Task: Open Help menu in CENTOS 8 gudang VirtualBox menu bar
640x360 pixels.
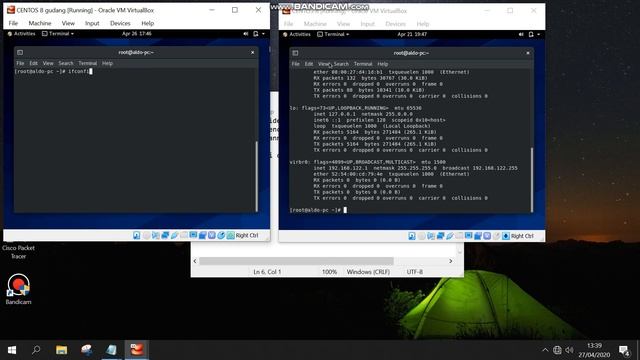Action: pyautogui.click(x=147, y=23)
